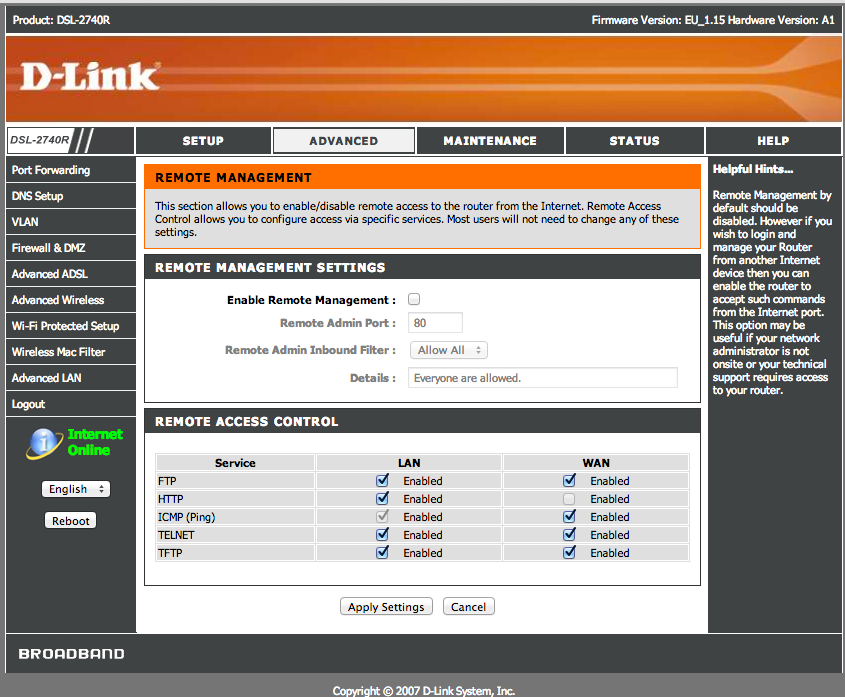
Task: Disable FTP access on WAN
Action: tap(569, 480)
